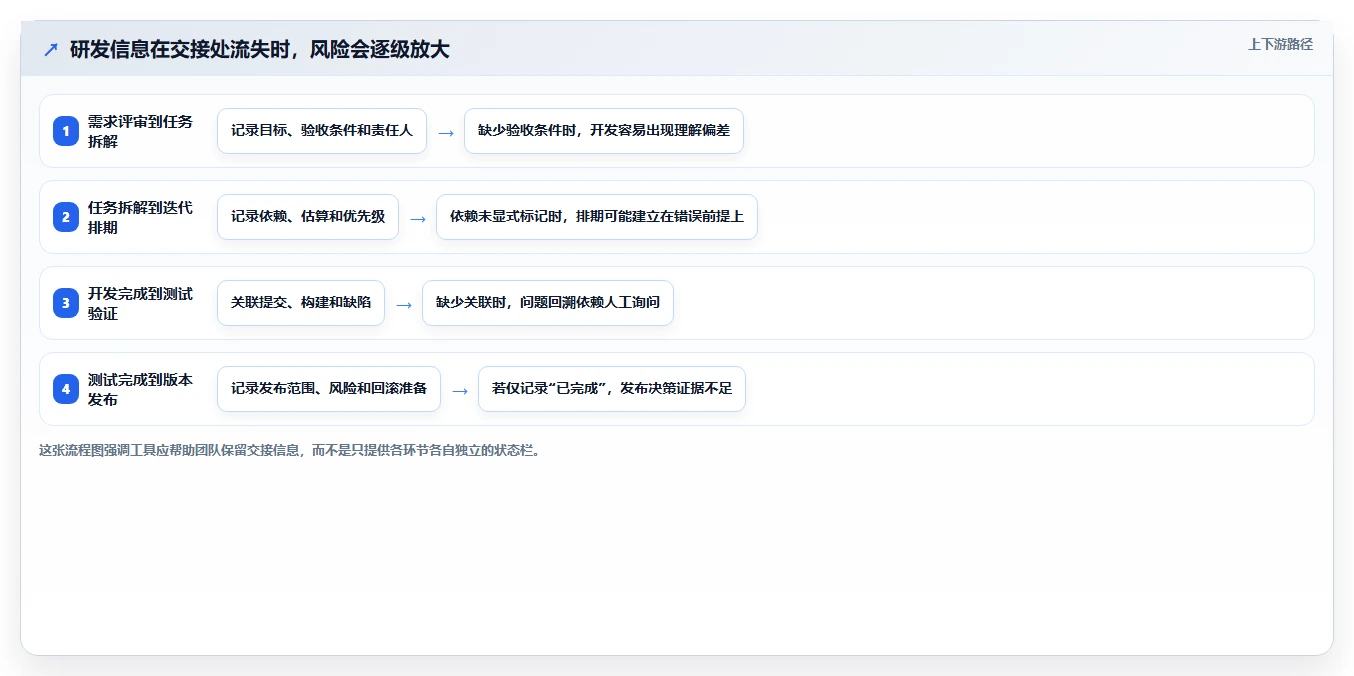Select the 需求评审到任务拆解 step label
This screenshot has width=1354, height=676.
pyautogui.click(x=140, y=131)
